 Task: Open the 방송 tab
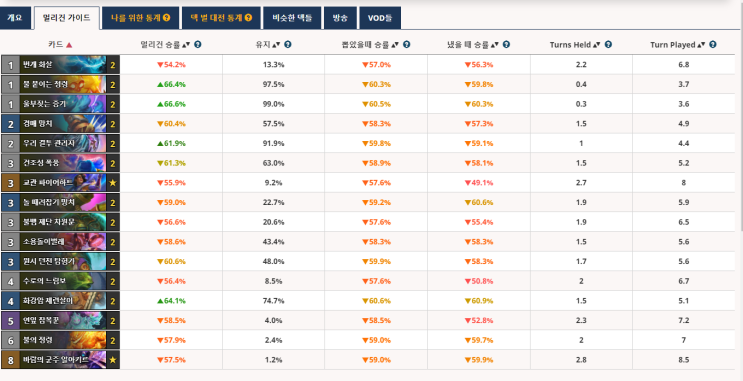tap(340, 18)
